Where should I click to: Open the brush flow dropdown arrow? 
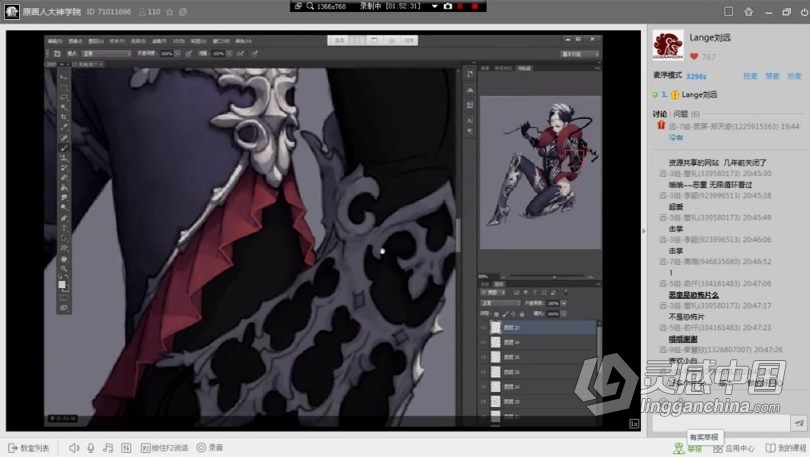[x=229, y=53]
